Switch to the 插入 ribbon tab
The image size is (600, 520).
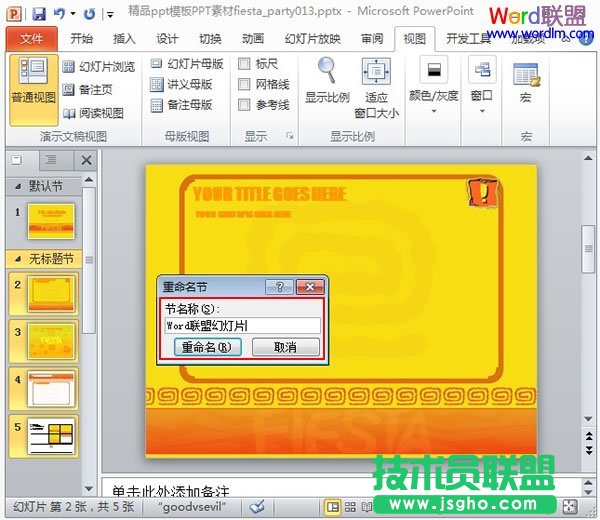click(124, 39)
